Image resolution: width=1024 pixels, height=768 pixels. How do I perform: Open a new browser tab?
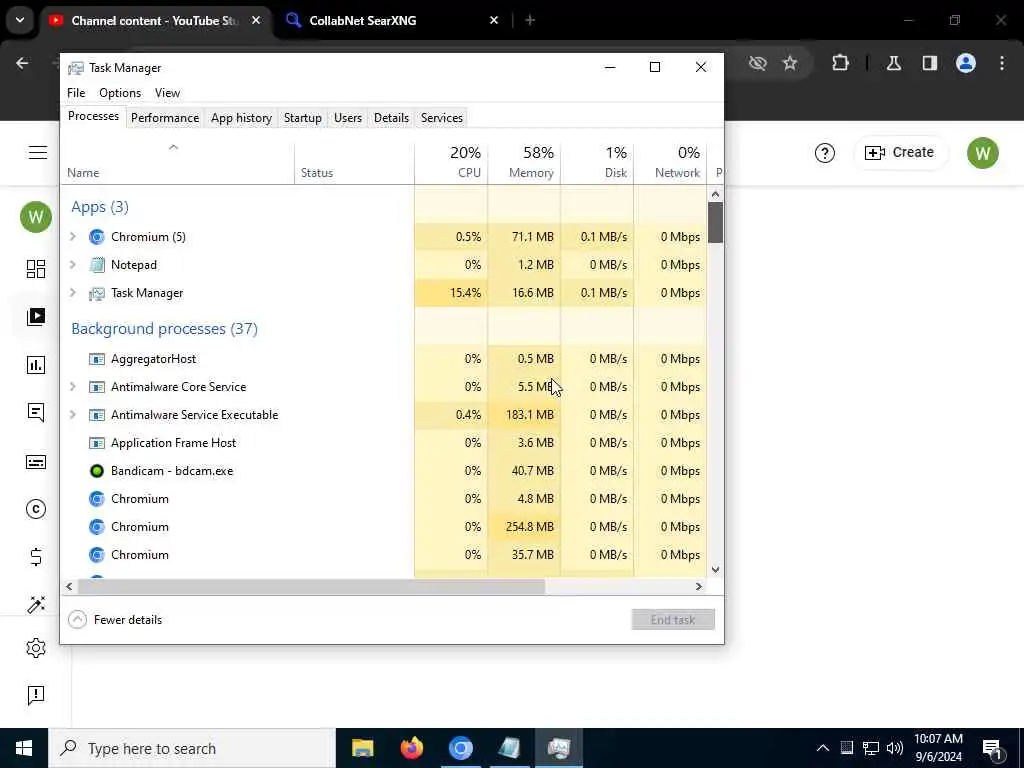(530, 20)
